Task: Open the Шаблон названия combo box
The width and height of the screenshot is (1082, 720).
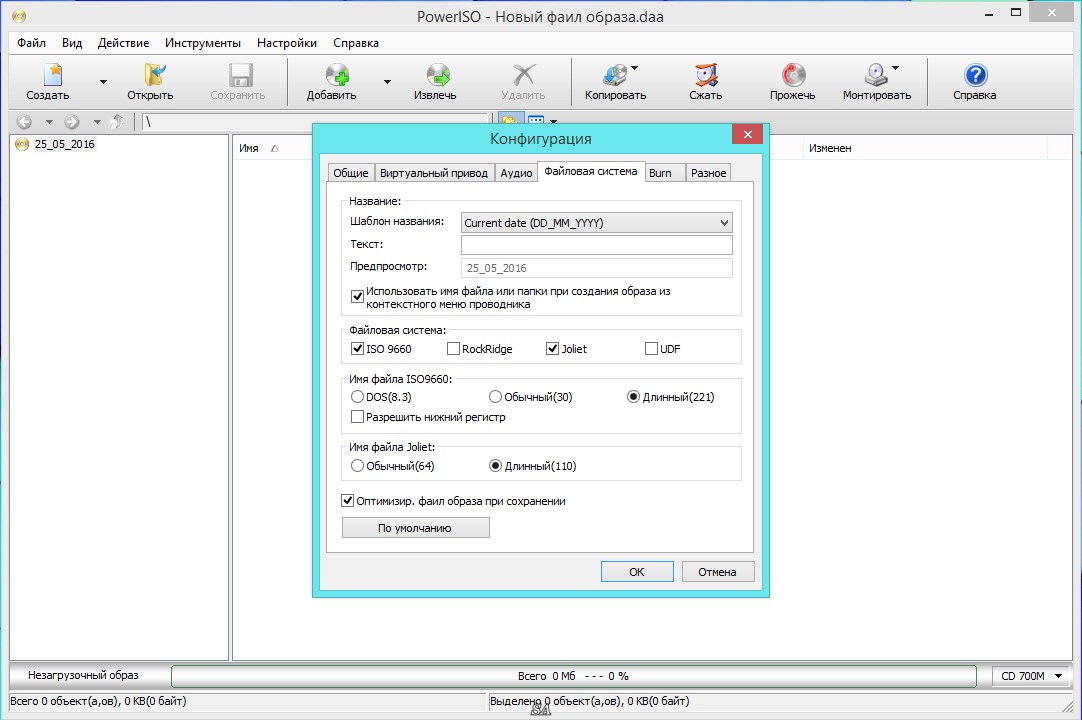Action: point(596,222)
